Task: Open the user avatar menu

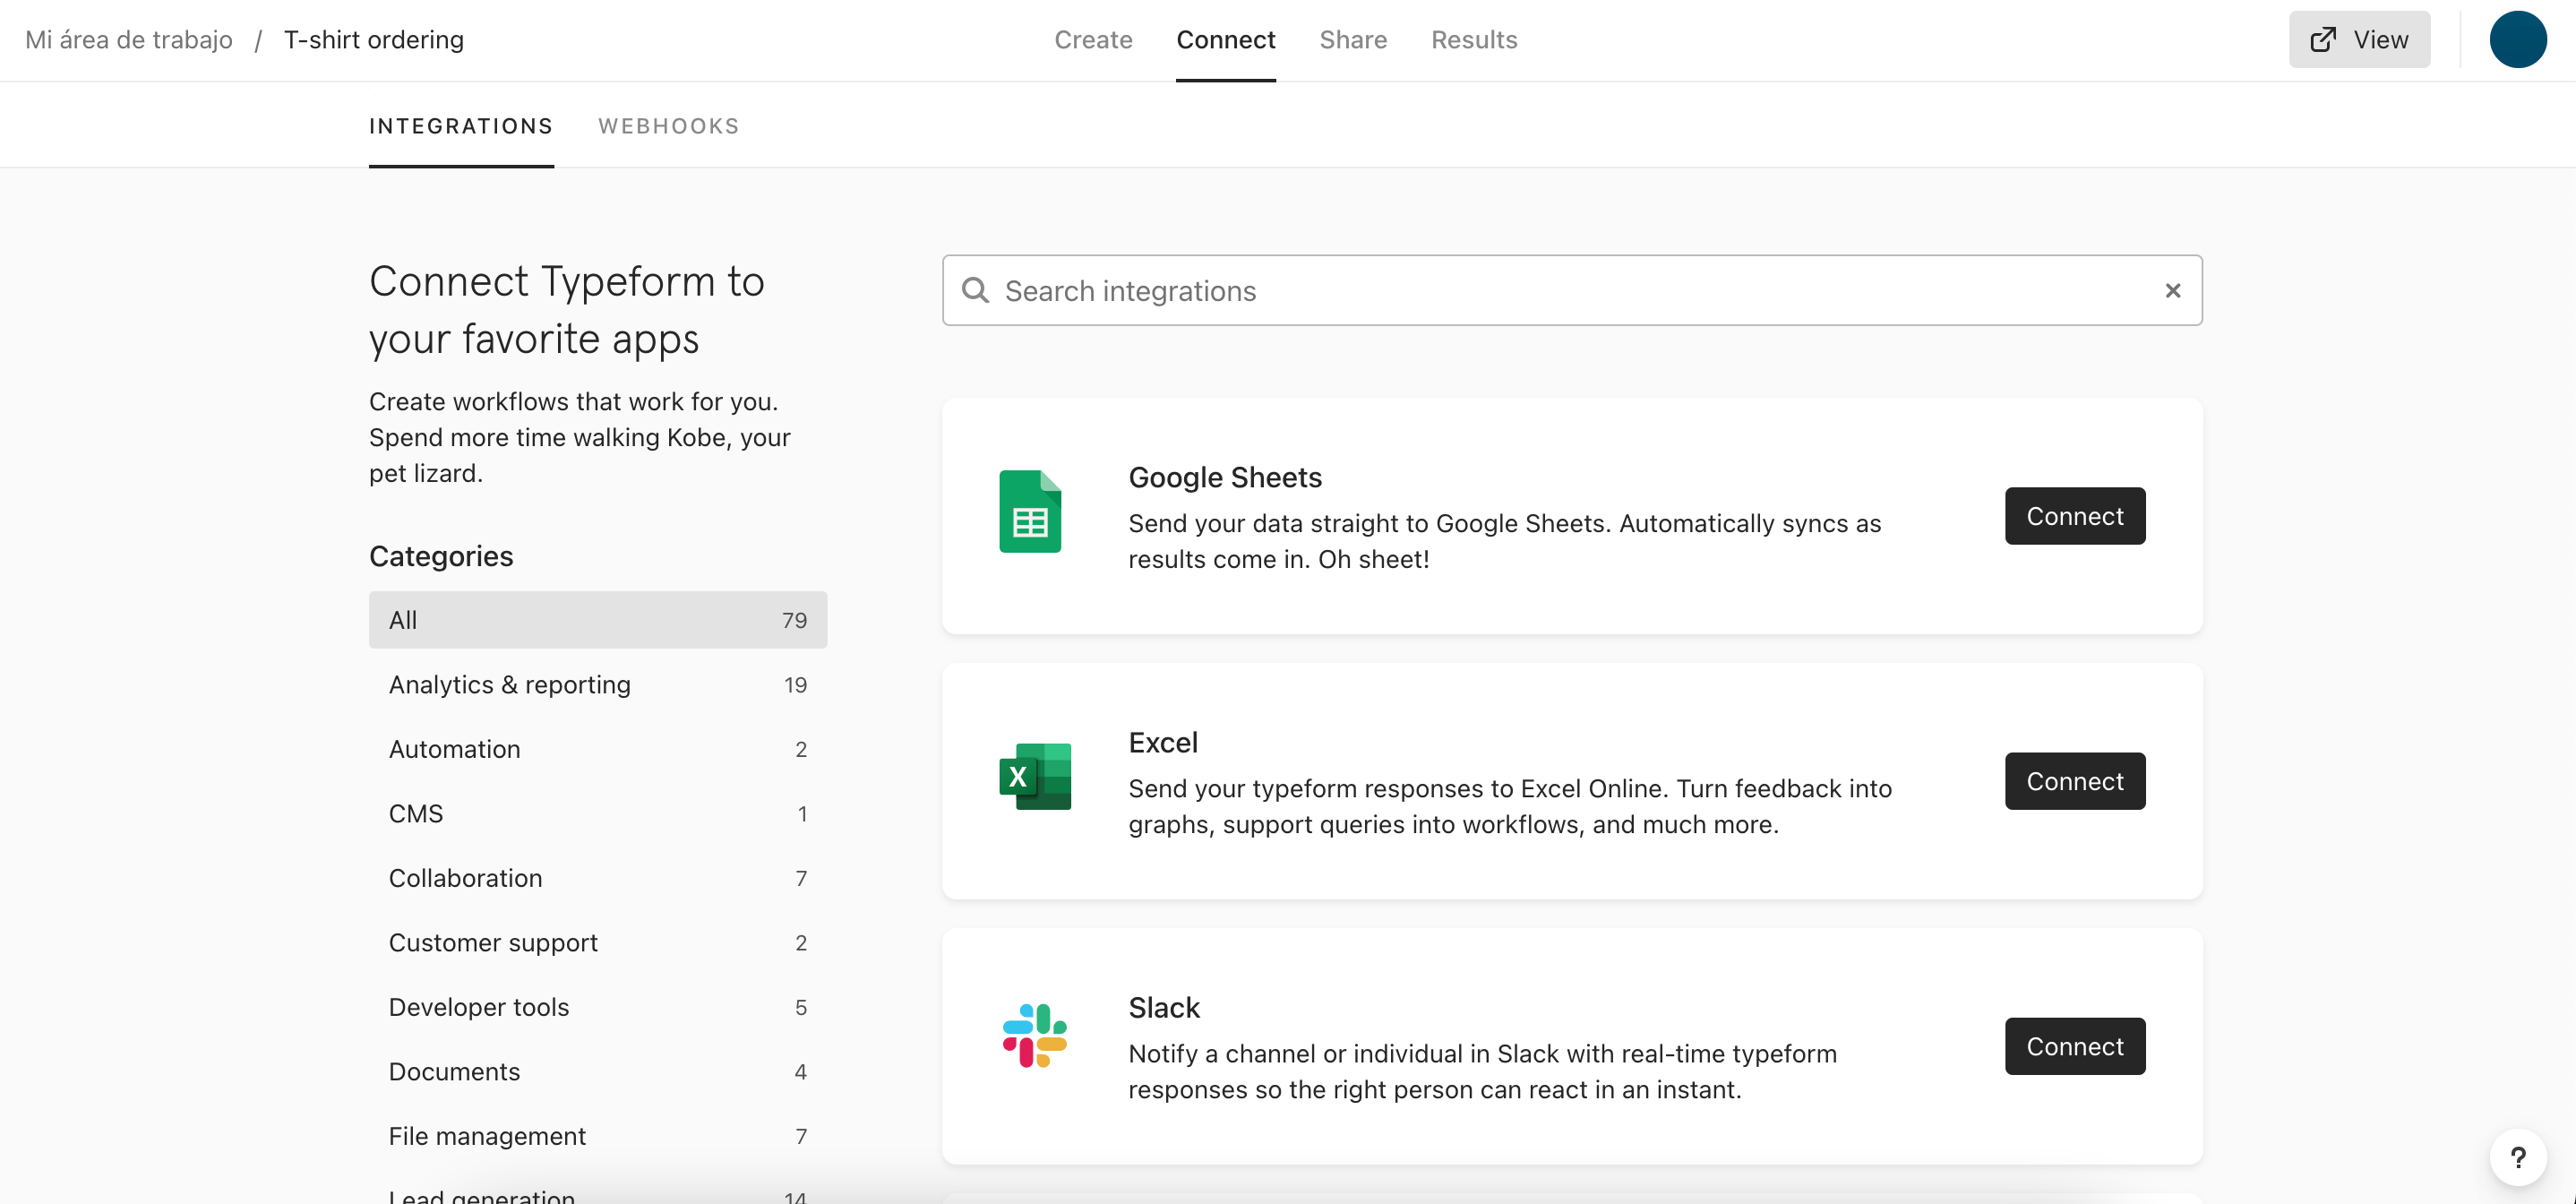Action: coord(2517,39)
